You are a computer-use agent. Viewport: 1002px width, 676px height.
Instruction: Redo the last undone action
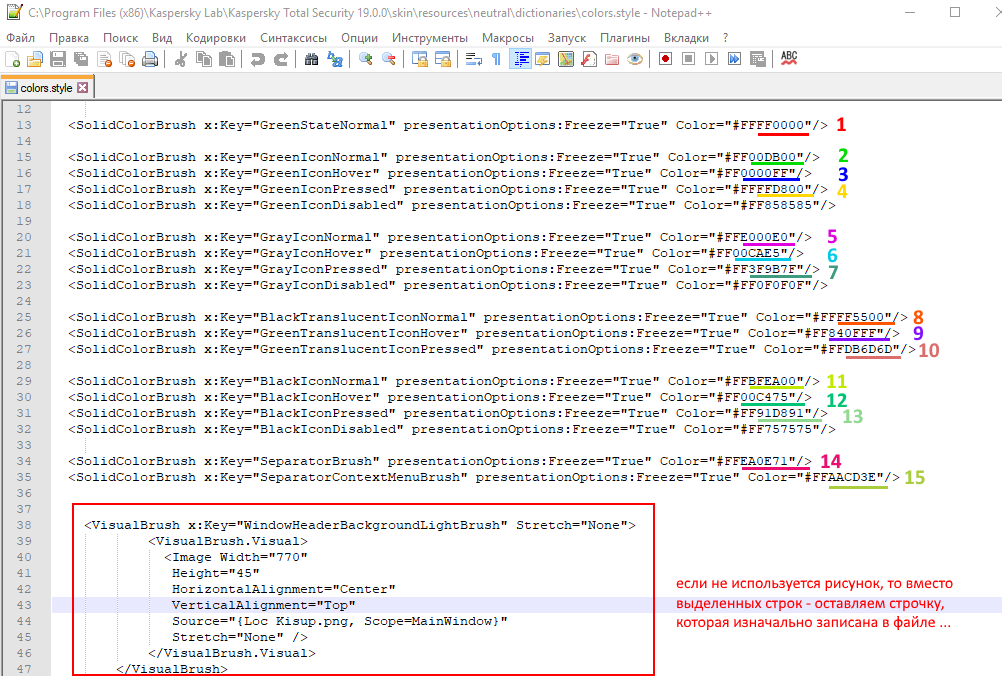(x=281, y=59)
